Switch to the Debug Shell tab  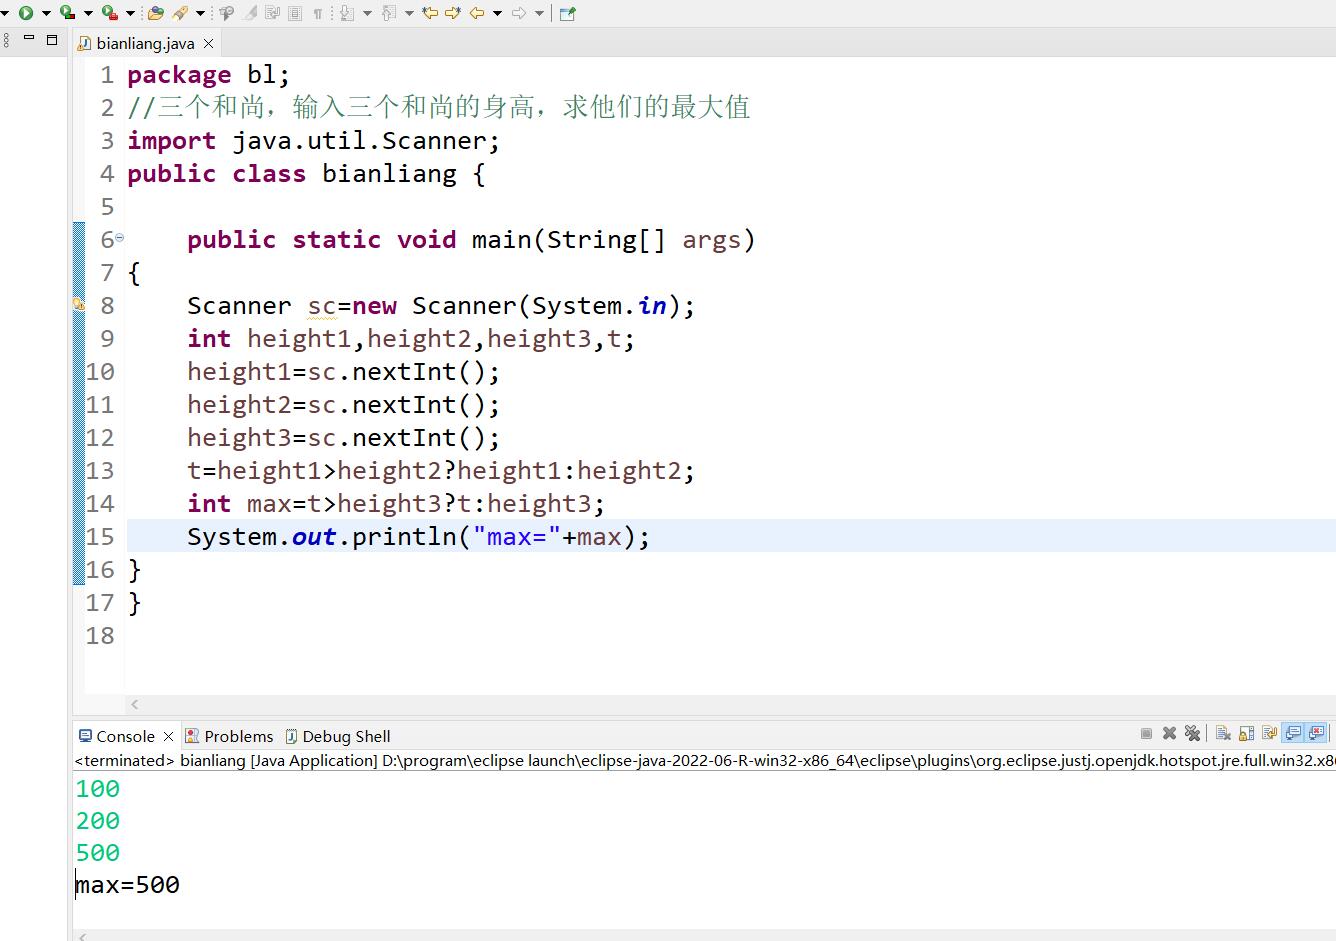[x=337, y=736]
